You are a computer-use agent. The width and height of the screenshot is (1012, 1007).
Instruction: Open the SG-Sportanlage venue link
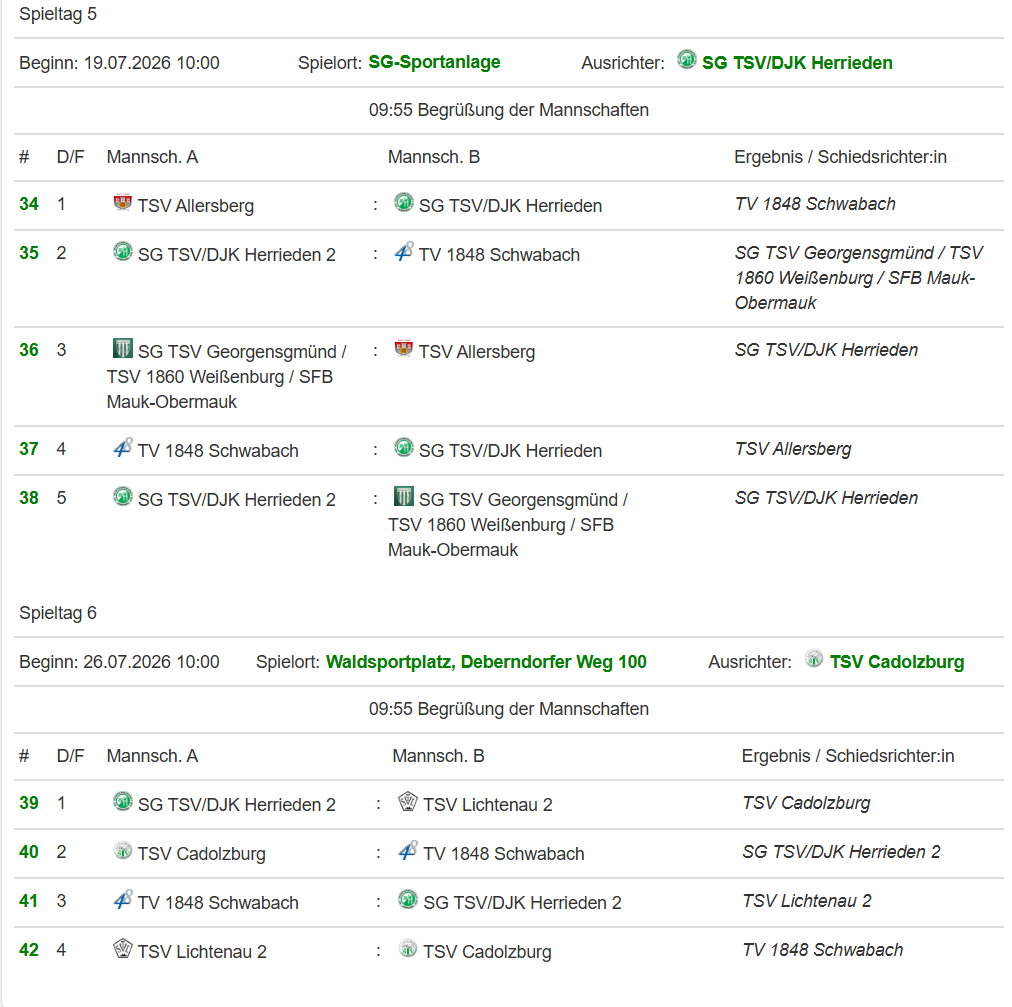[434, 62]
